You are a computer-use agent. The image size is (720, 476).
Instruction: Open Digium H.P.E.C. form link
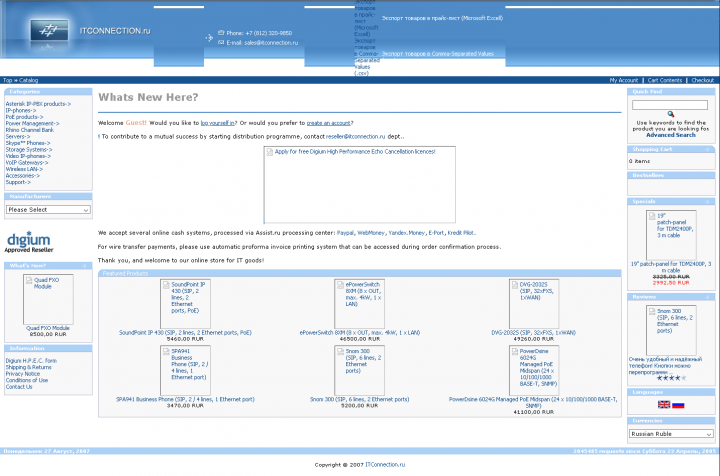click(31, 361)
